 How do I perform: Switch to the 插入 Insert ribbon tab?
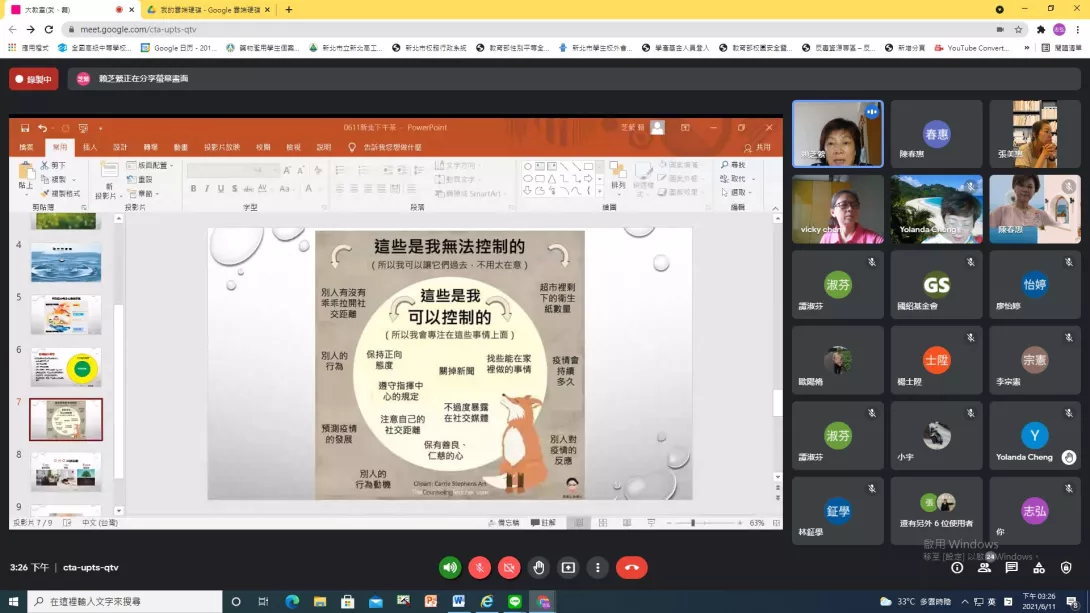pyautogui.click(x=90, y=147)
